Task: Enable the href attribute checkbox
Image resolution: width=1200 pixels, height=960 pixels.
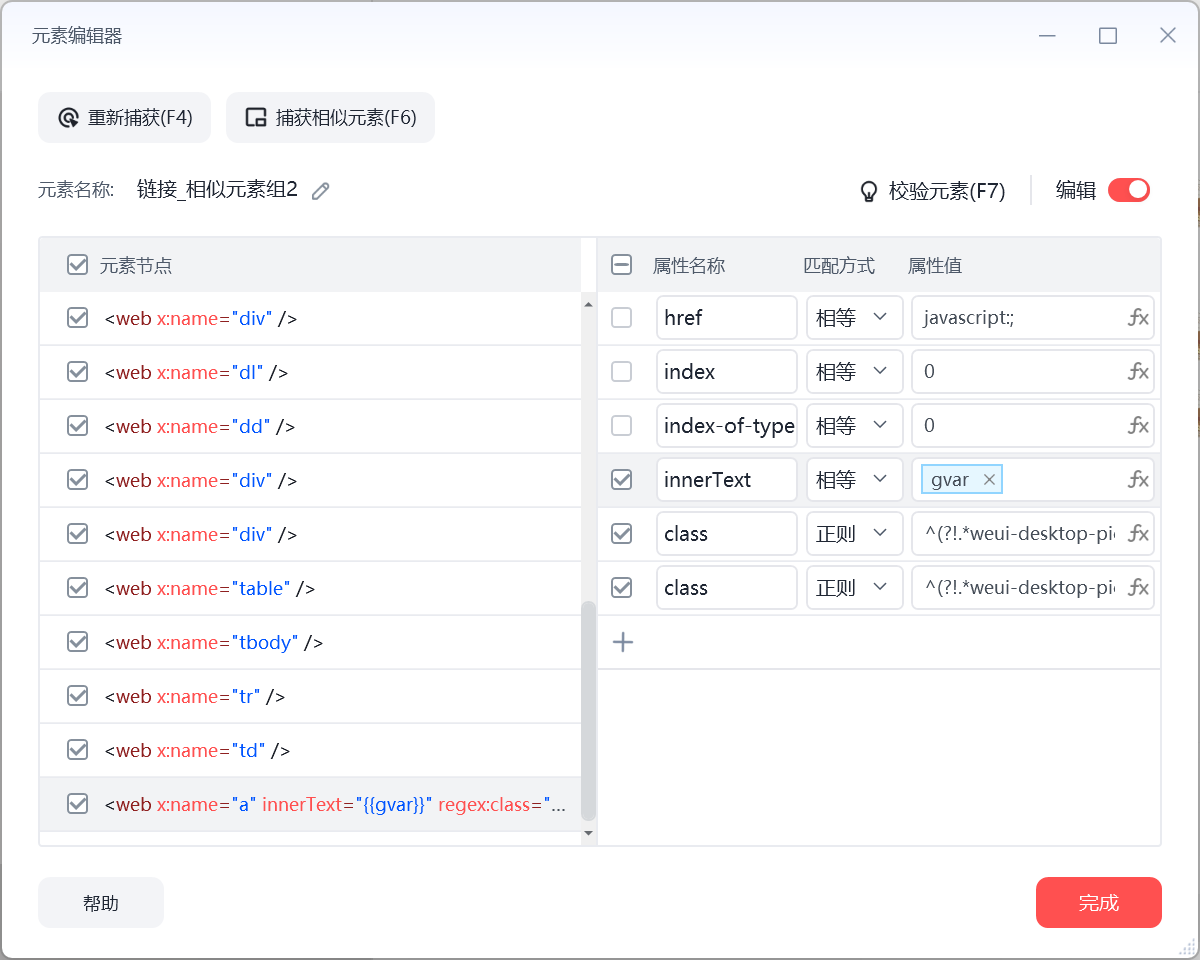Action: click(621, 318)
